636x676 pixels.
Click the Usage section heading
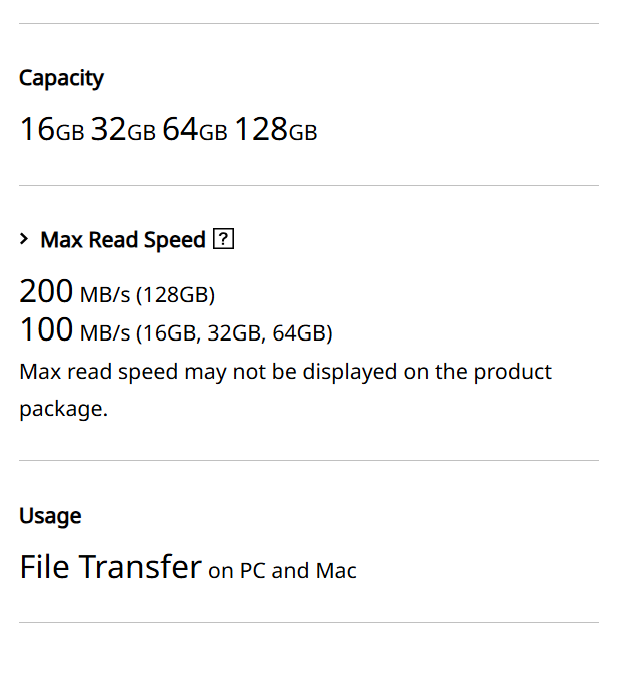click(50, 516)
